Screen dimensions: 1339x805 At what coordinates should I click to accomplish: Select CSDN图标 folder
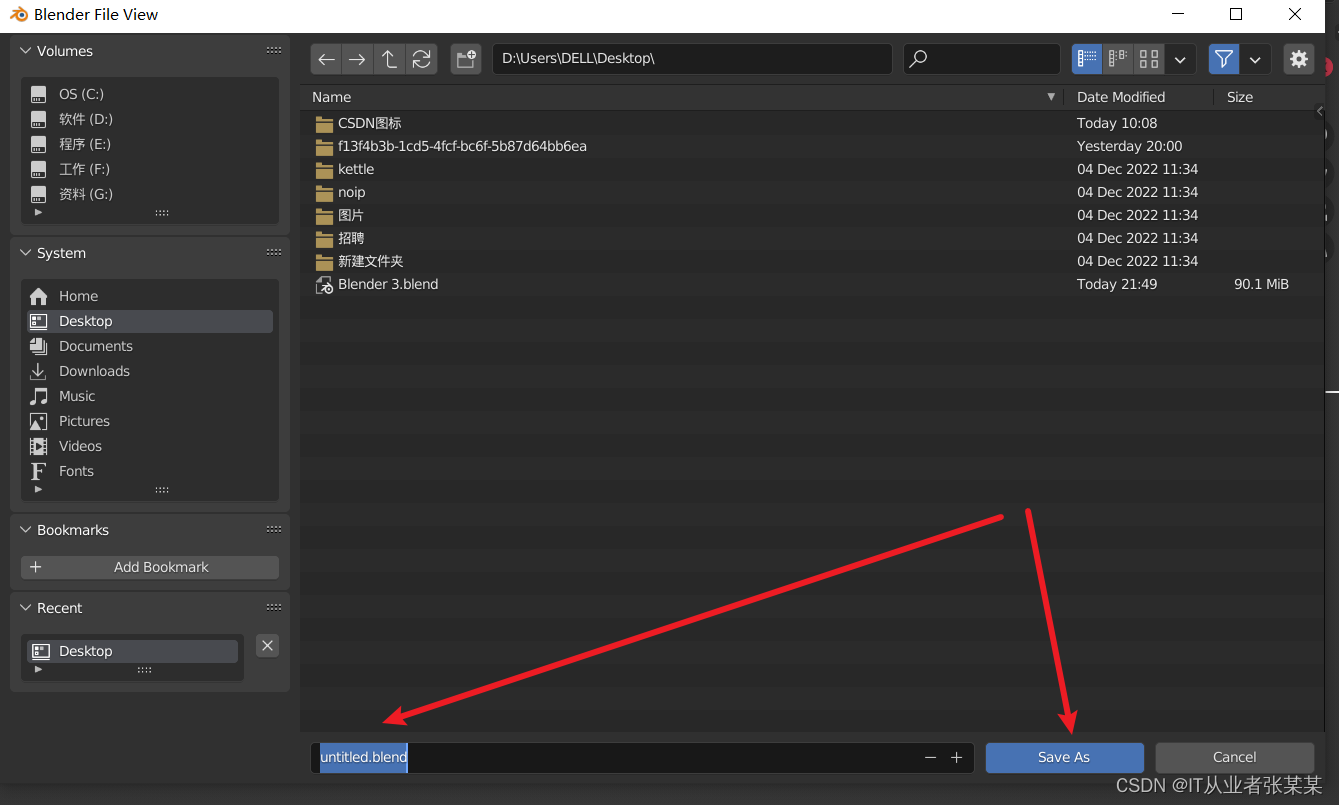(812, 123)
